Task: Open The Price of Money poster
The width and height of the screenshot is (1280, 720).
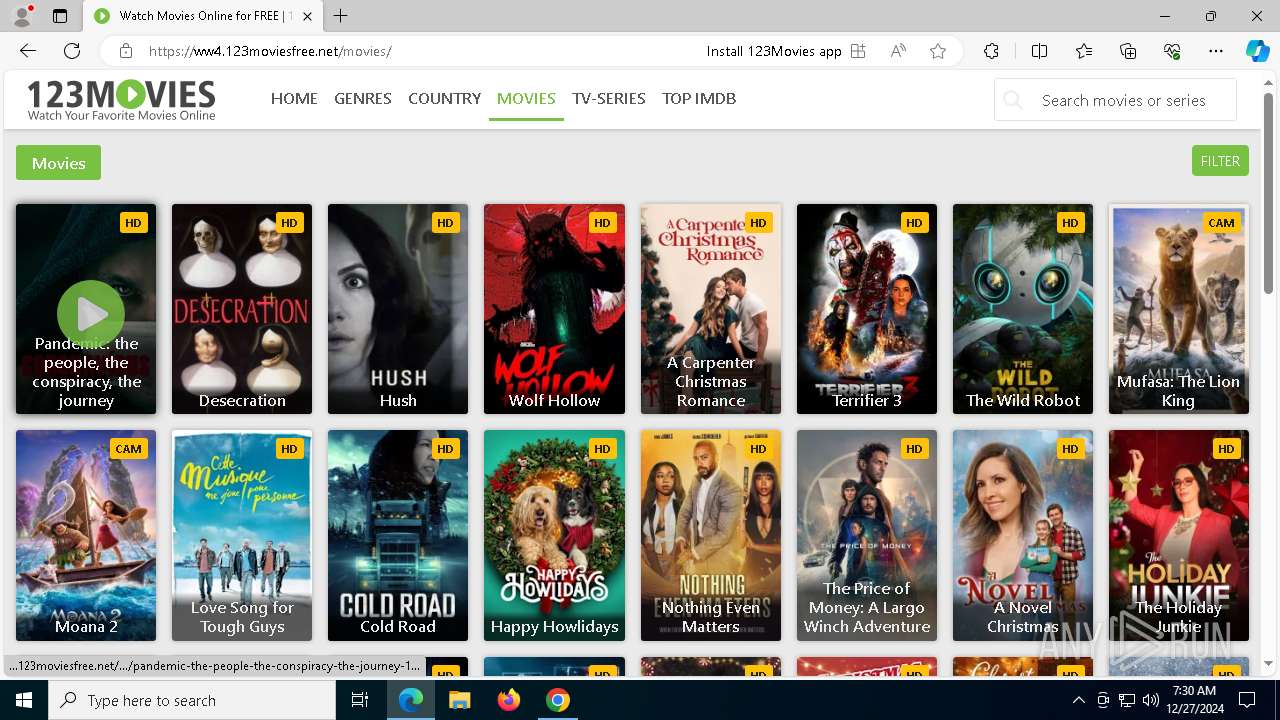Action: pos(867,535)
